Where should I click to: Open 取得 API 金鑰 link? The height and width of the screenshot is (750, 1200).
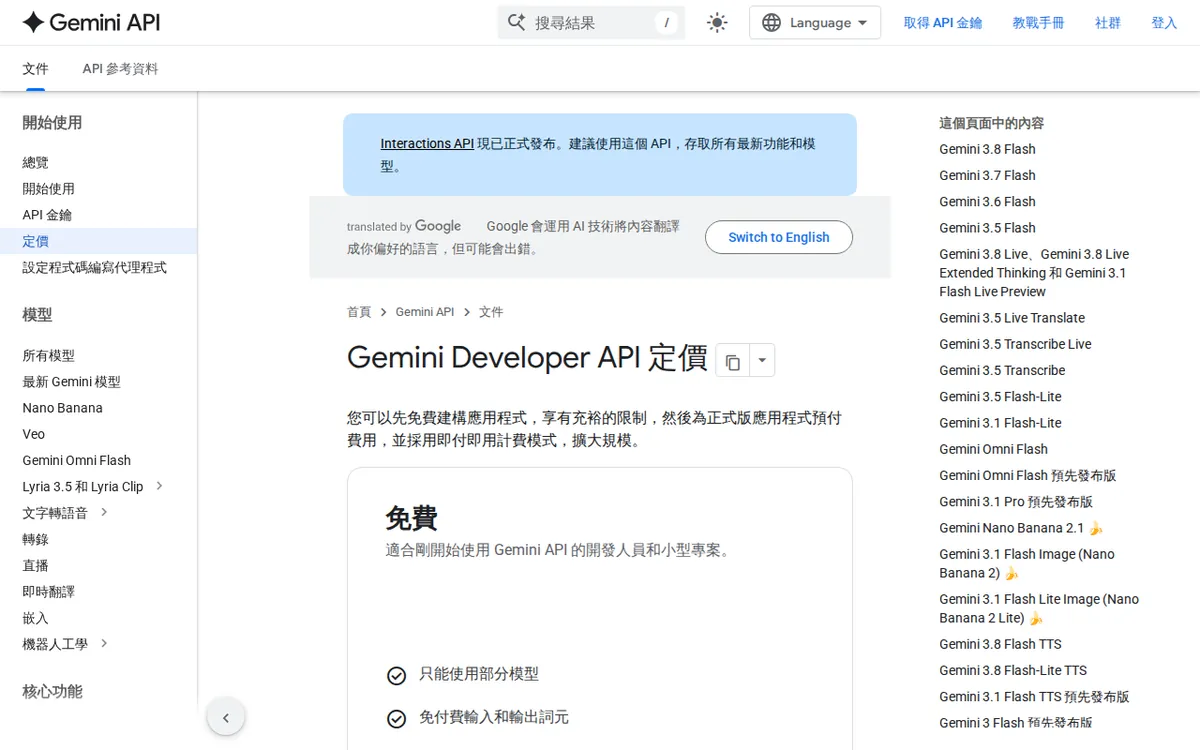coord(943,22)
